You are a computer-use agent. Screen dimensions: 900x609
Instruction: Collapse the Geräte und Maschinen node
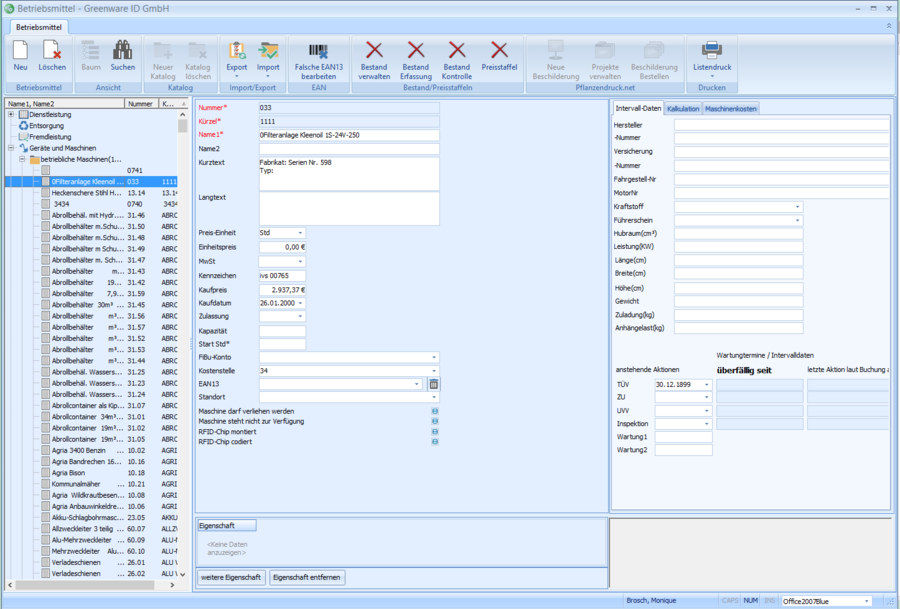[11, 148]
